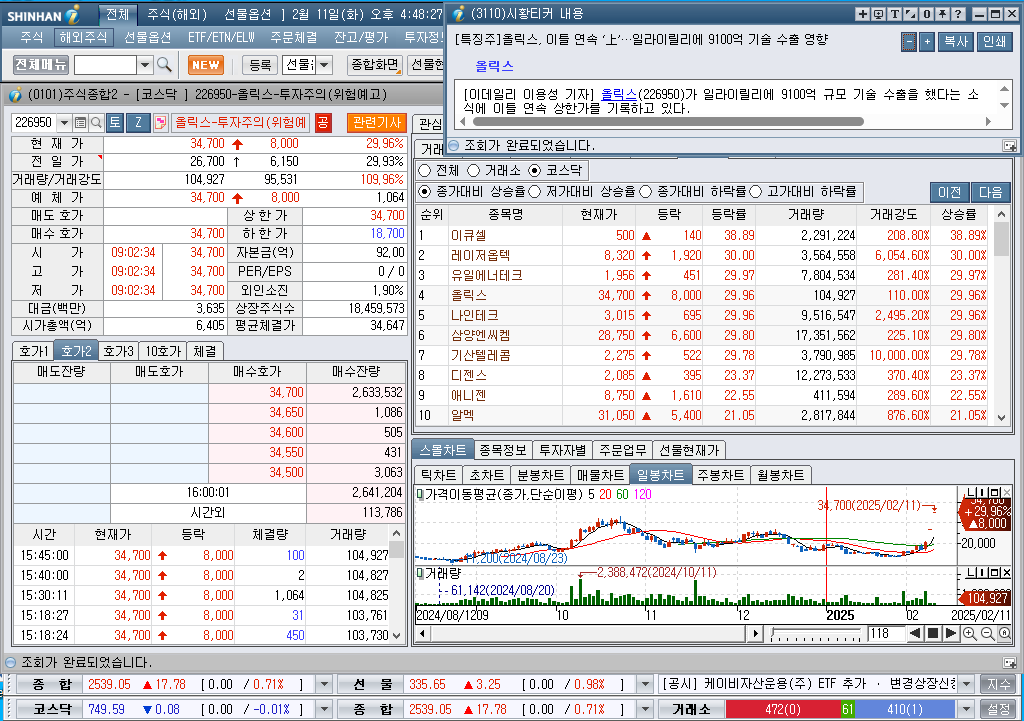Click the L icon on price chart pane
The height and width of the screenshot is (721, 1024).
click(x=971, y=492)
